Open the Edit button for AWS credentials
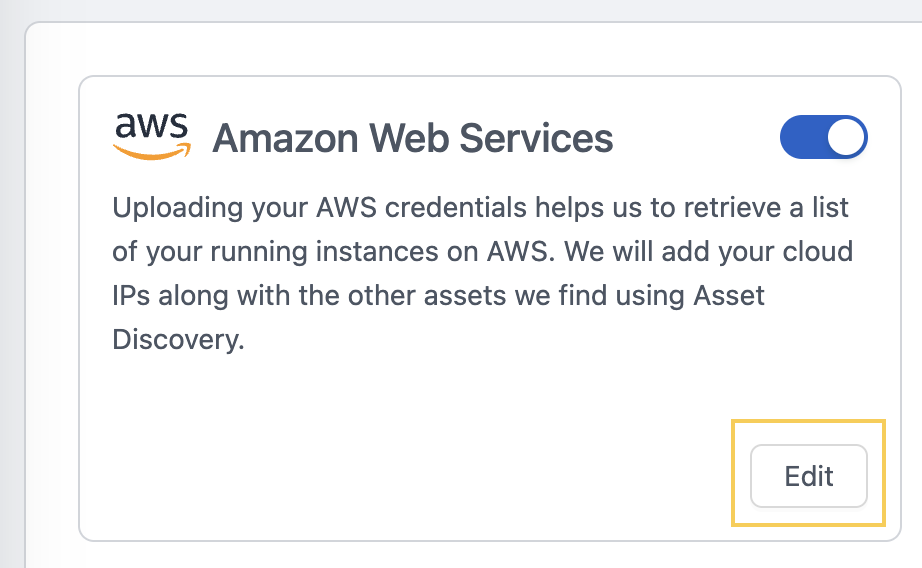The height and width of the screenshot is (568, 922). click(x=809, y=476)
